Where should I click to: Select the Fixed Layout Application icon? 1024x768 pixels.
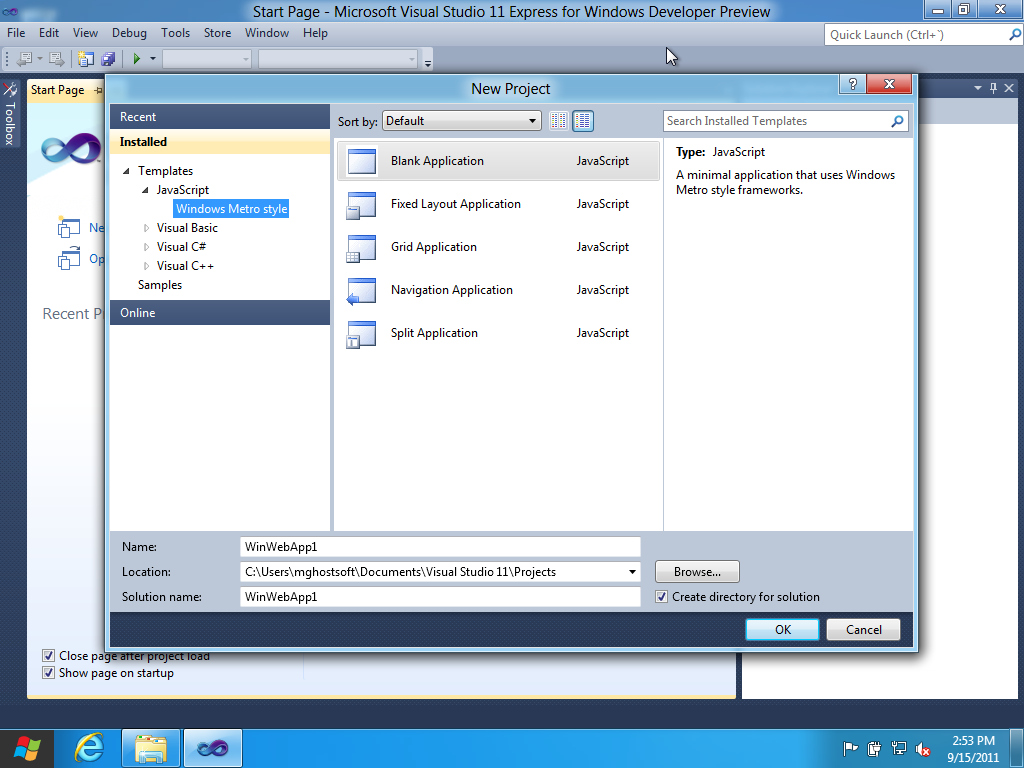coord(360,205)
